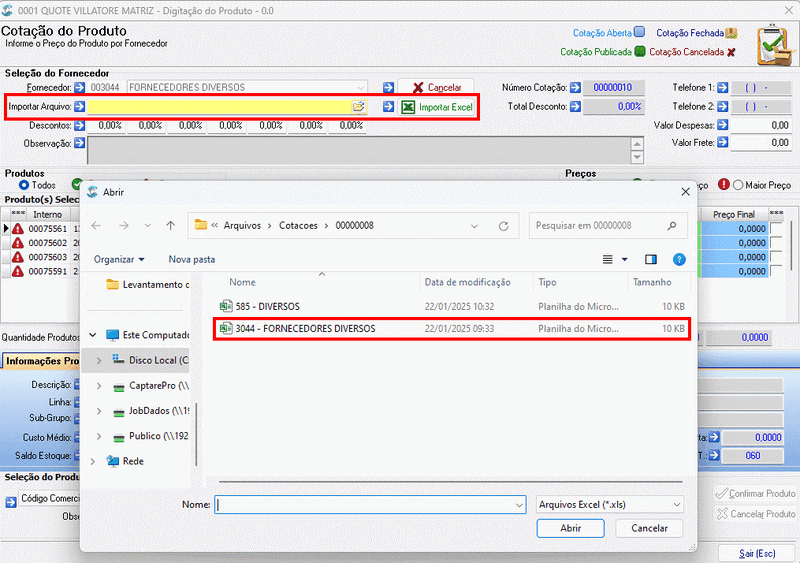Click the blue arrow beside Descontos label
The height and width of the screenshot is (563, 800).
[x=79, y=125]
